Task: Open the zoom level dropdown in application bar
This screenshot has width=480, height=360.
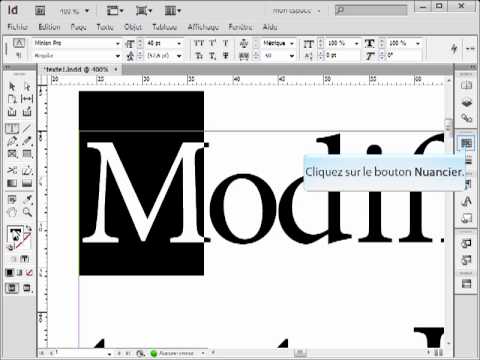Action: pos(87,11)
